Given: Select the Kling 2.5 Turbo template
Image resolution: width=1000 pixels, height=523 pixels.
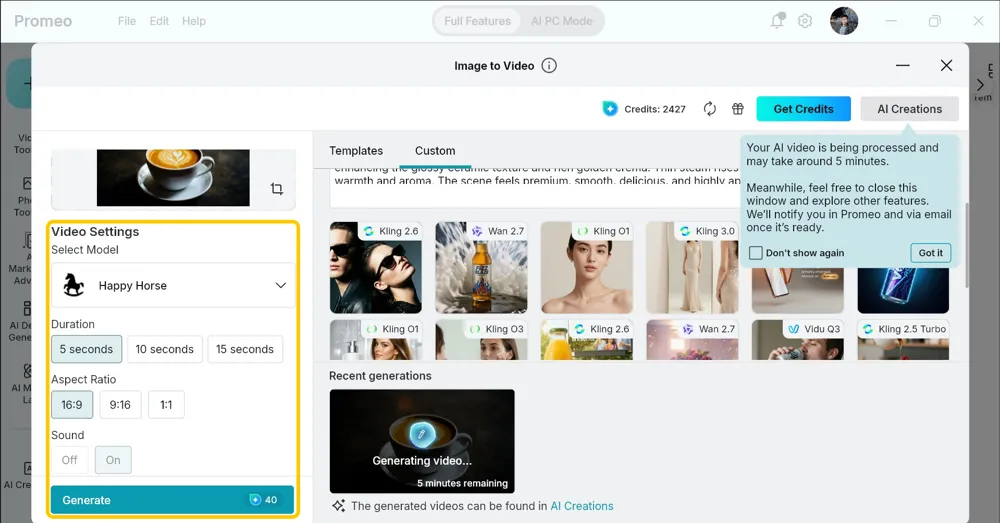Looking at the screenshot, I should click(903, 340).
